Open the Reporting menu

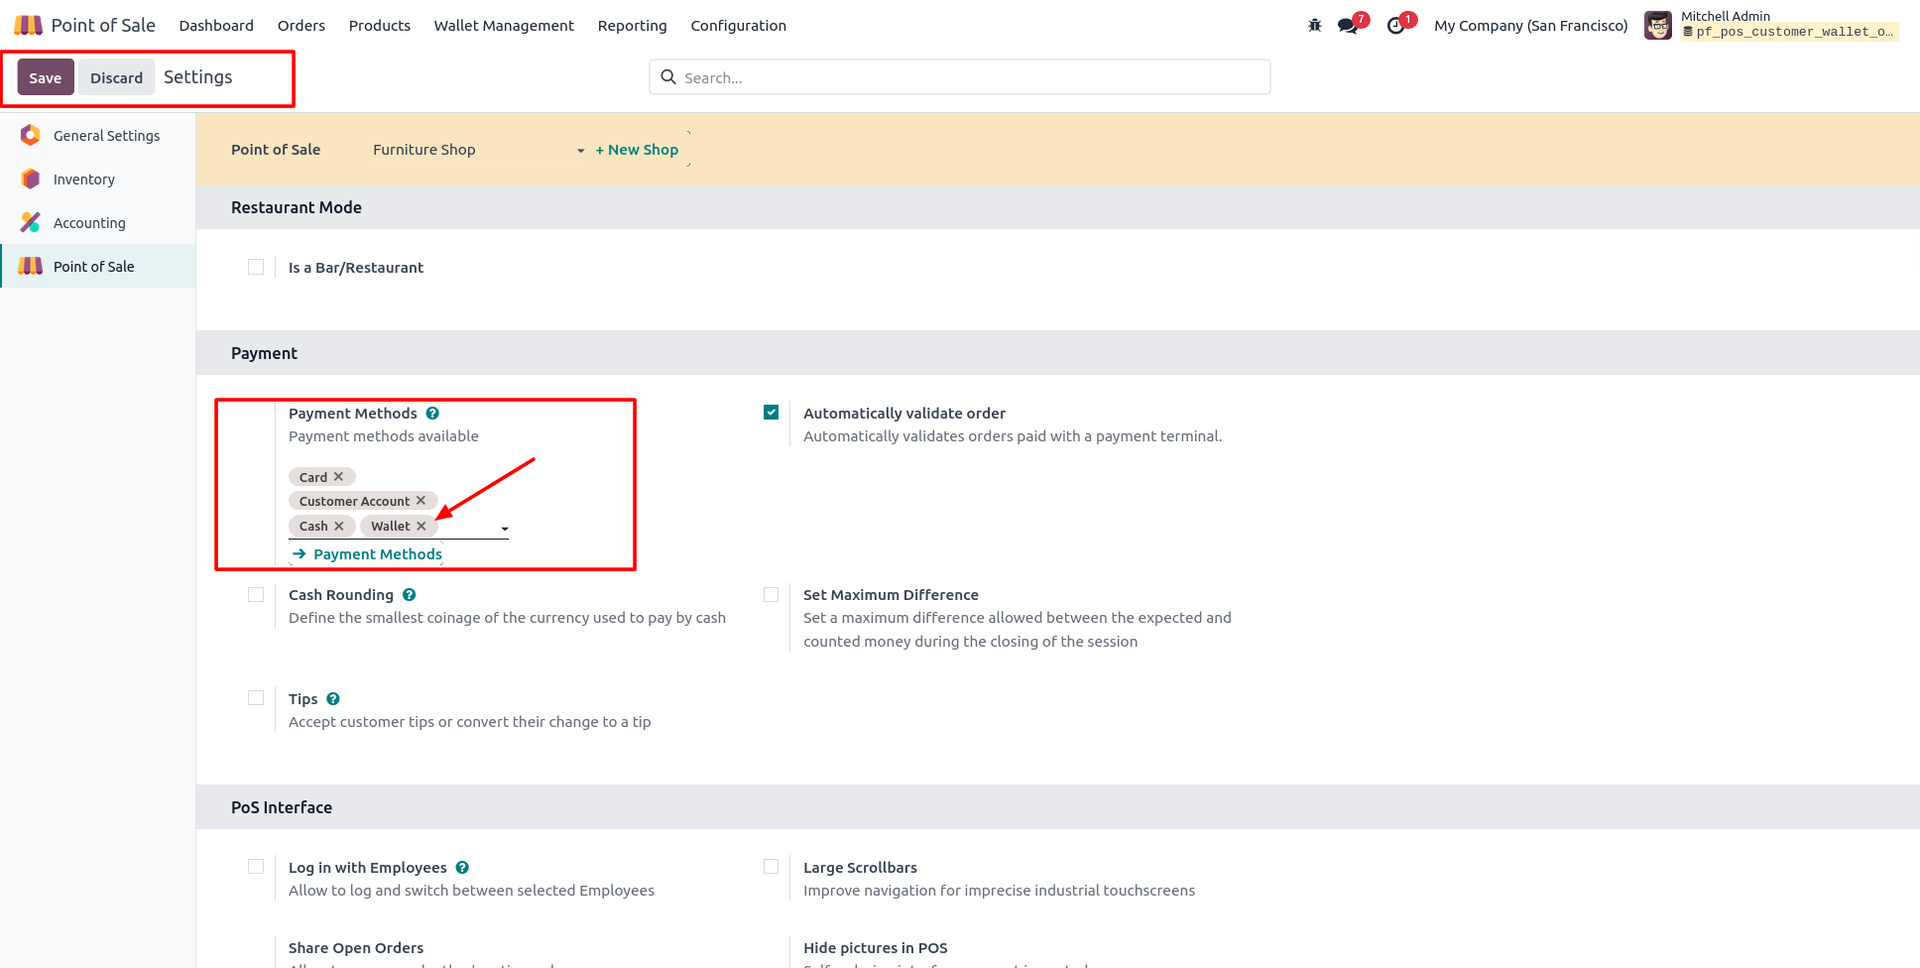pos(632,25)
